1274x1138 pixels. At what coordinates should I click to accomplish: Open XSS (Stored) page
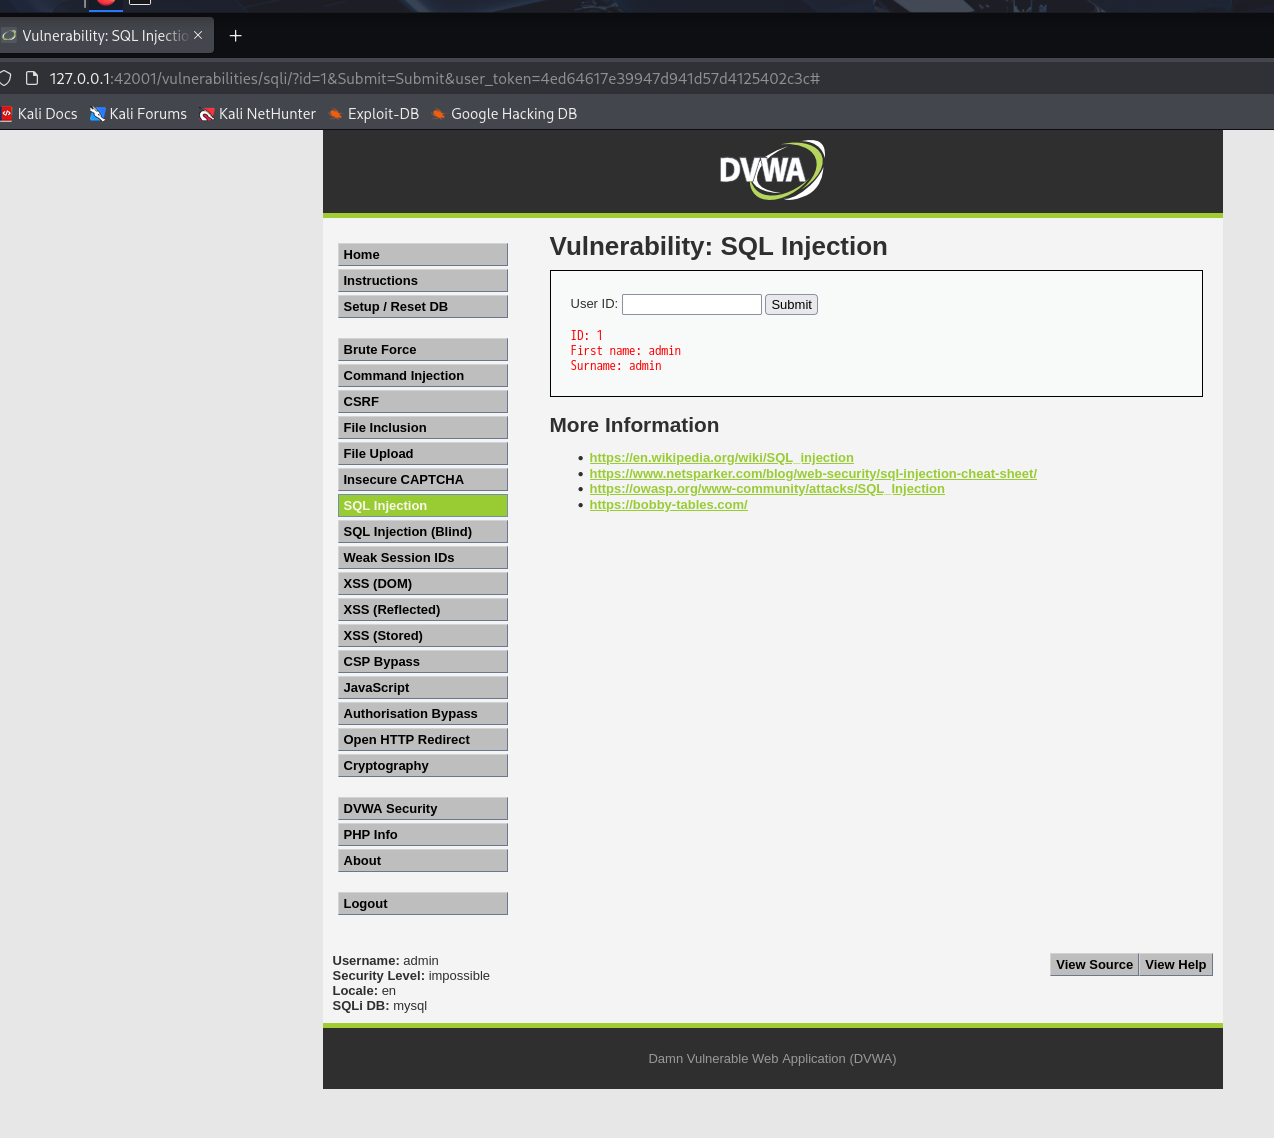423,635
